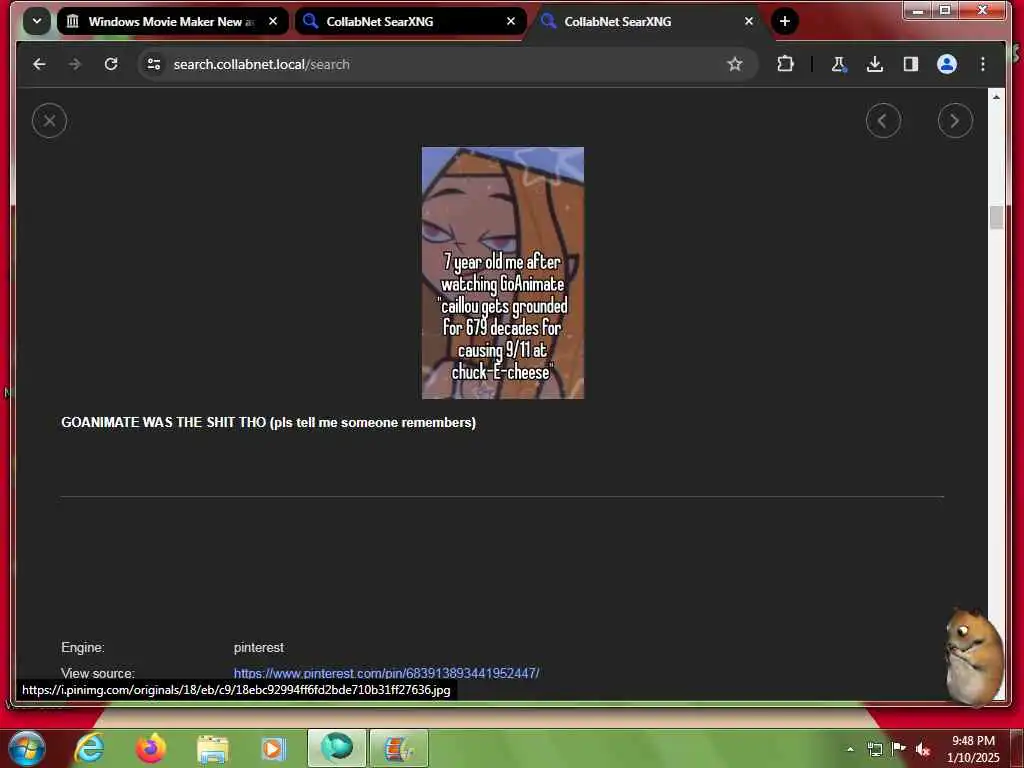
Task: Open Windows Media Player taskbar icon
Action: click(274, 749)
